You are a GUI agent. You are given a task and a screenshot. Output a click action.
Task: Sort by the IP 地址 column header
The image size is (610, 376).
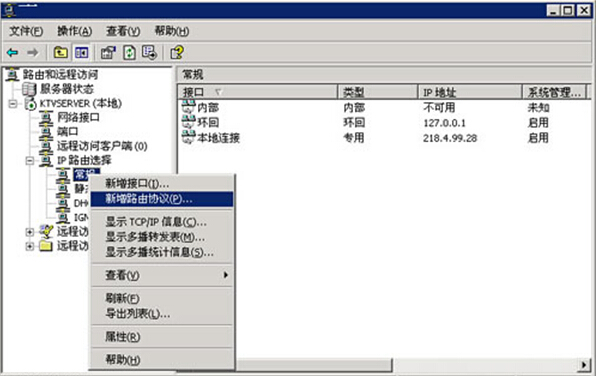tap(470, 92)
